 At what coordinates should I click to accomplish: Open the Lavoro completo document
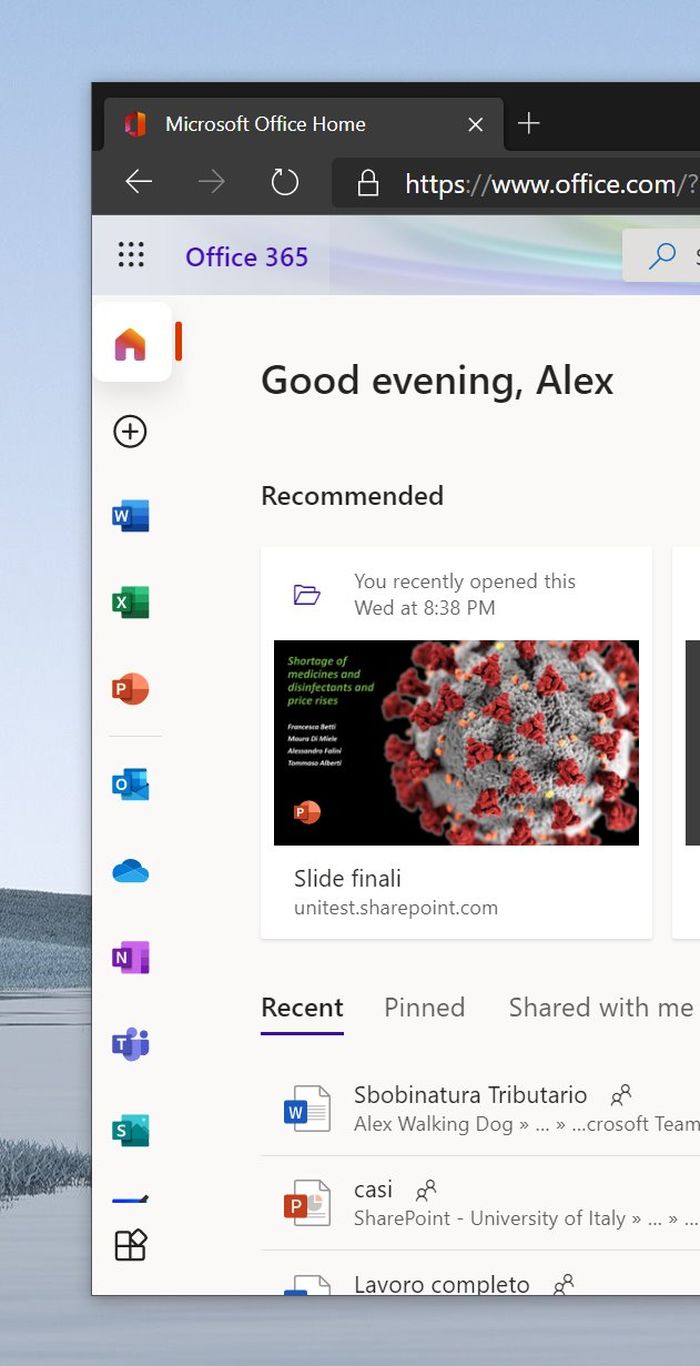point(442,1284)
